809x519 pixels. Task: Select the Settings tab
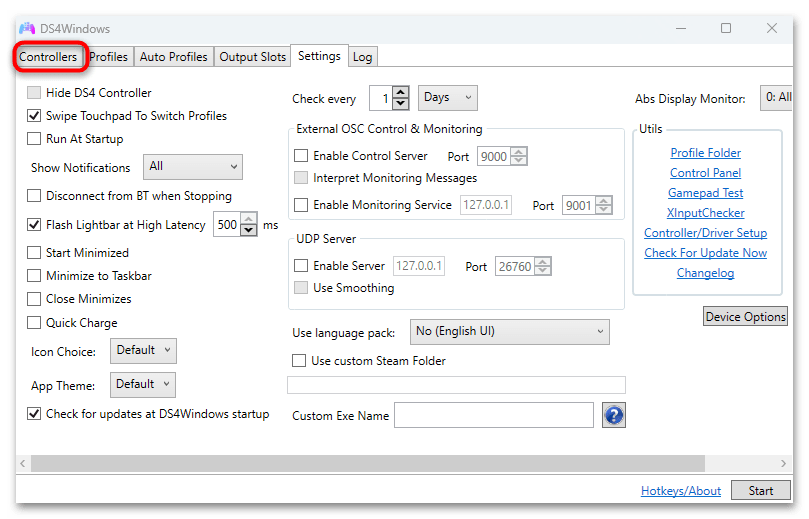click(x=319, y=56)
